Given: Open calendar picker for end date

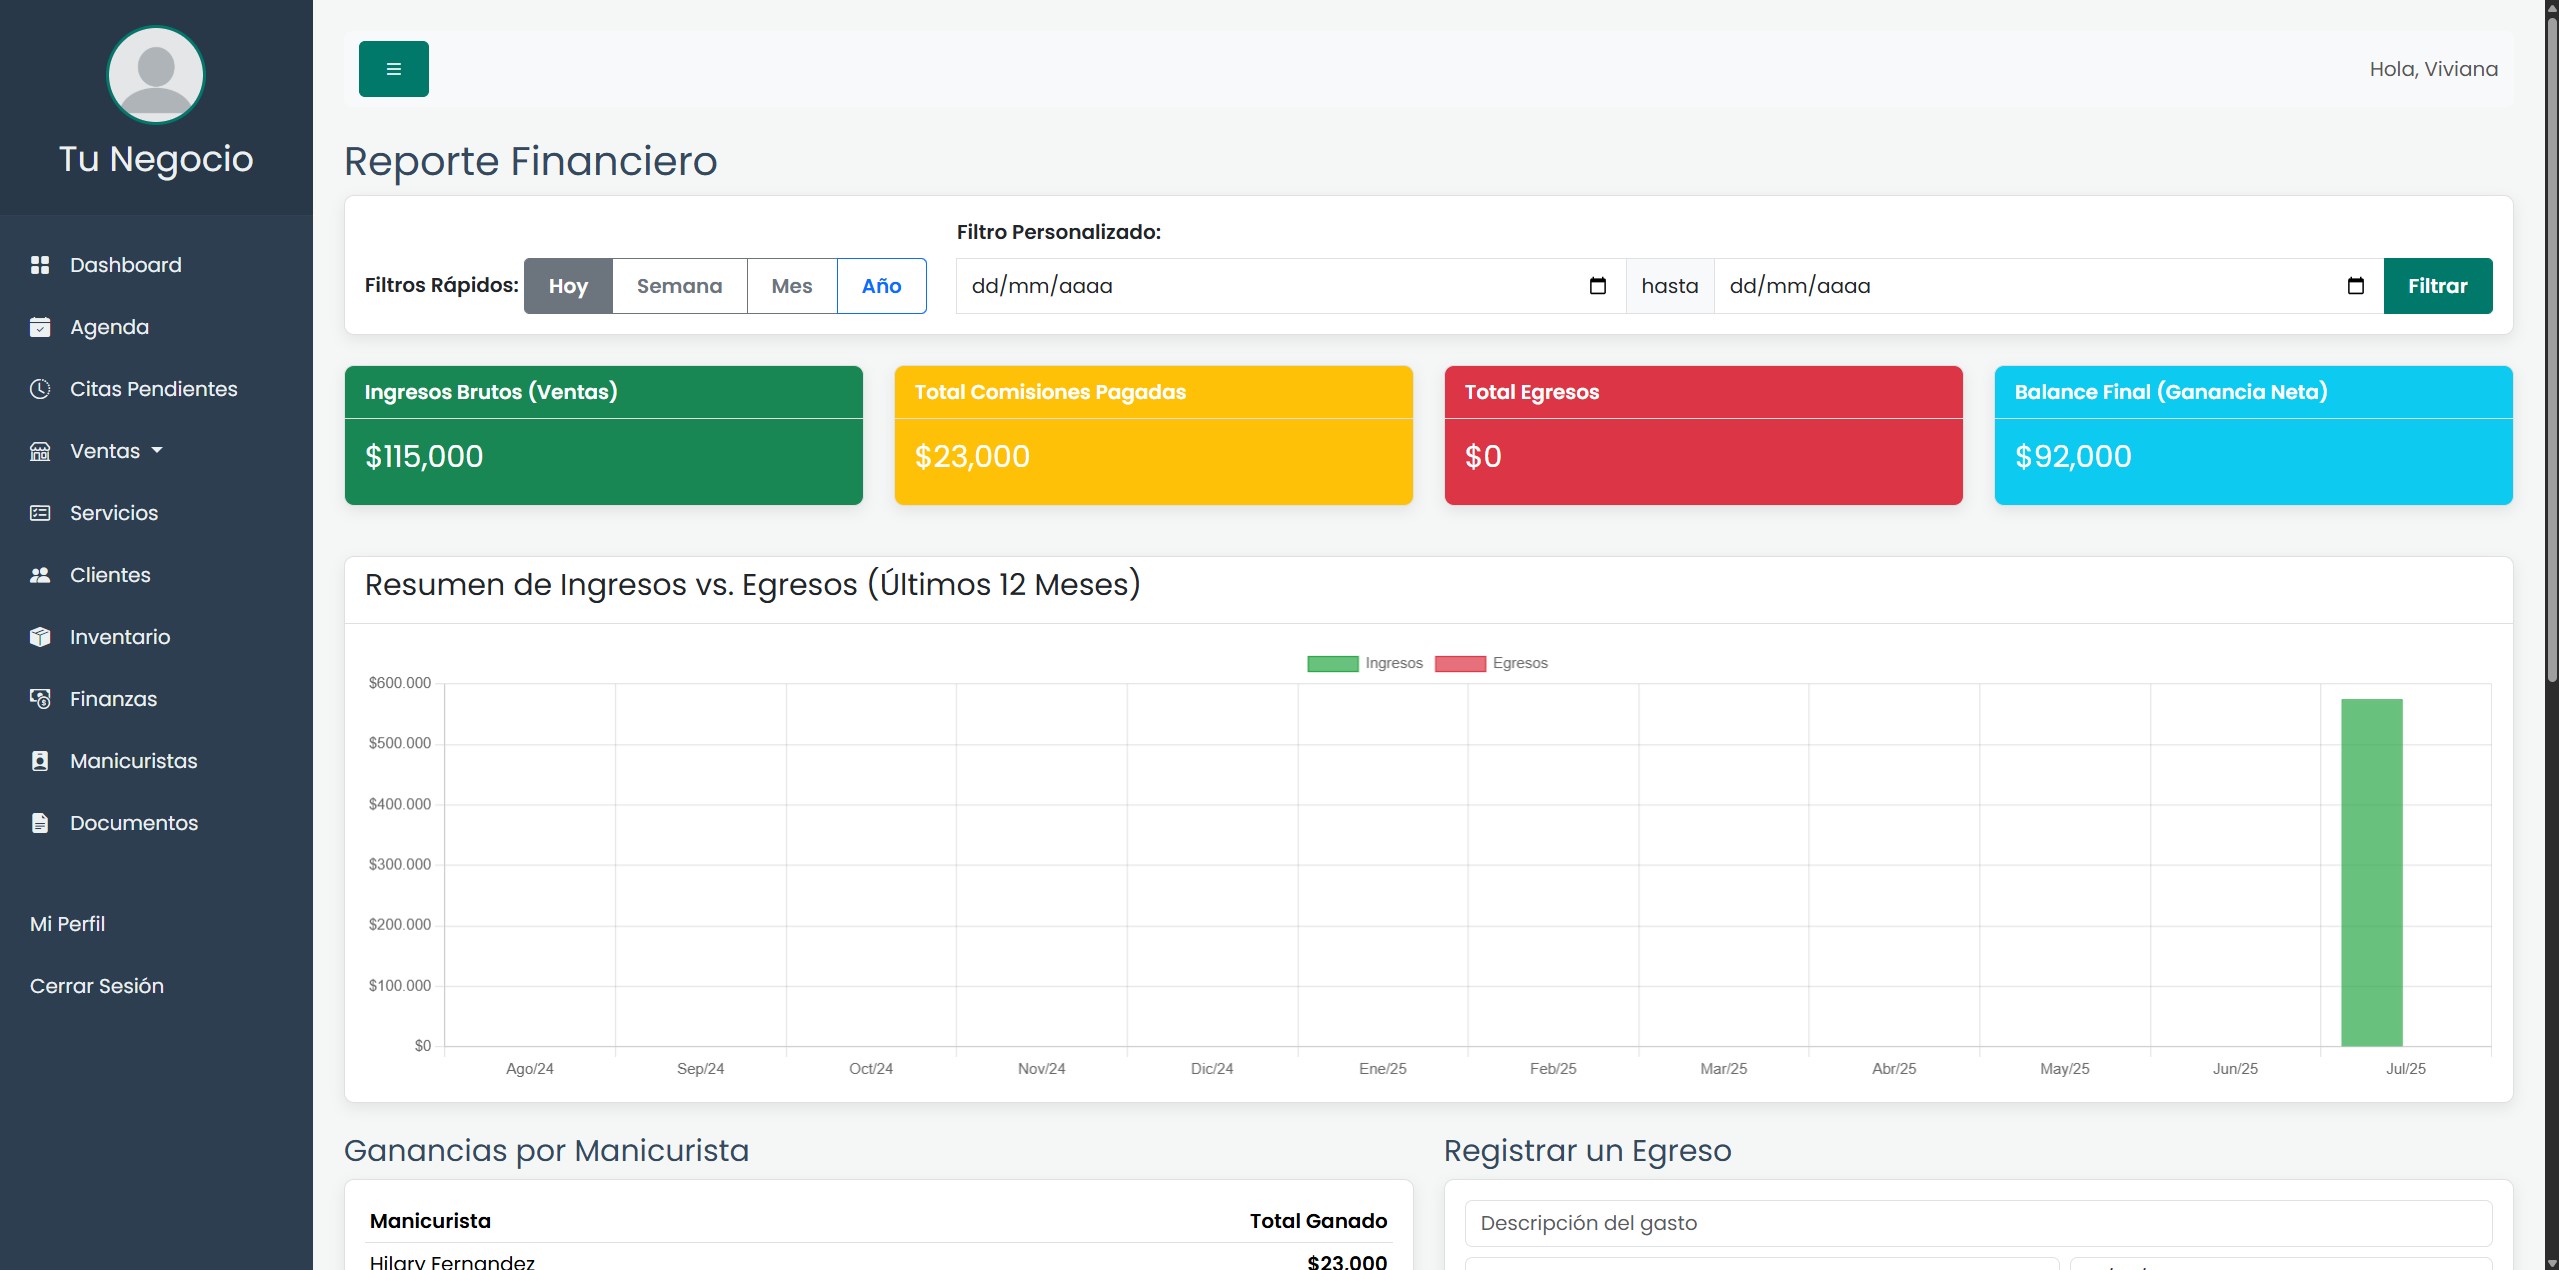Looking at the screenshot, I should (x=2356, y=286).
